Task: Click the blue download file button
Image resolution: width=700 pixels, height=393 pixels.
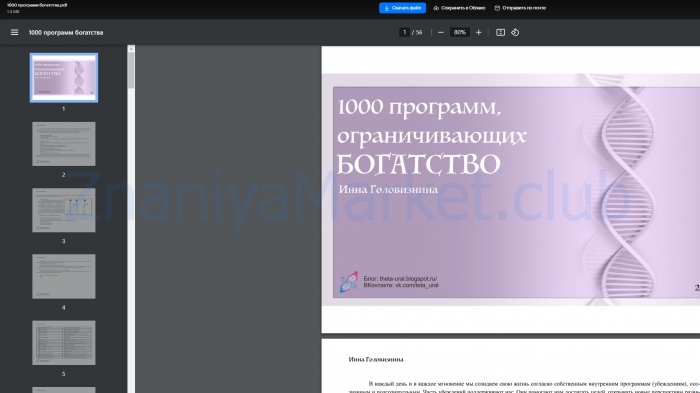Action: (x=402, y=8)
